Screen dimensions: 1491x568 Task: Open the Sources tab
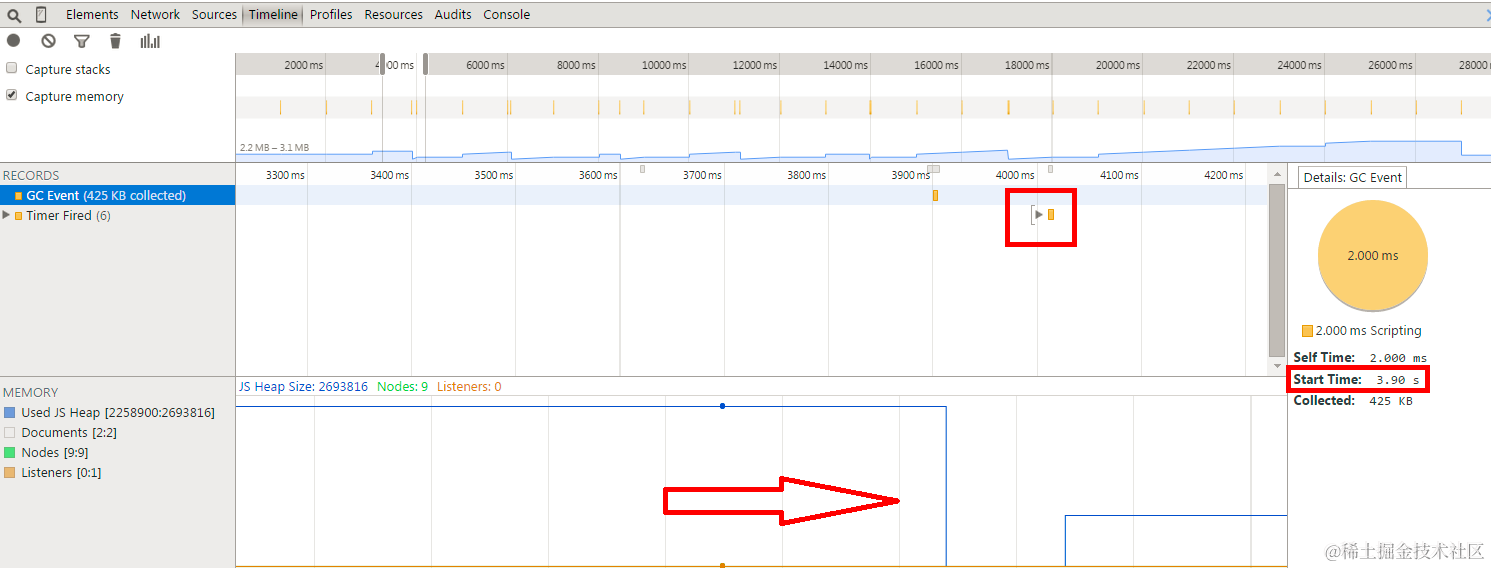[x=214, y=15]
